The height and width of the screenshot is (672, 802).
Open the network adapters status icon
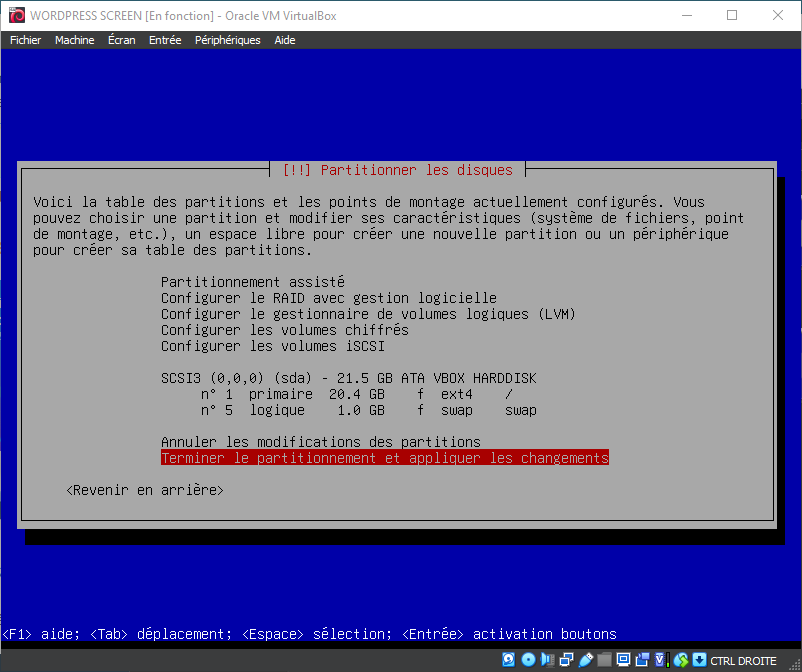pyautogui.click(x=566, y=660)
